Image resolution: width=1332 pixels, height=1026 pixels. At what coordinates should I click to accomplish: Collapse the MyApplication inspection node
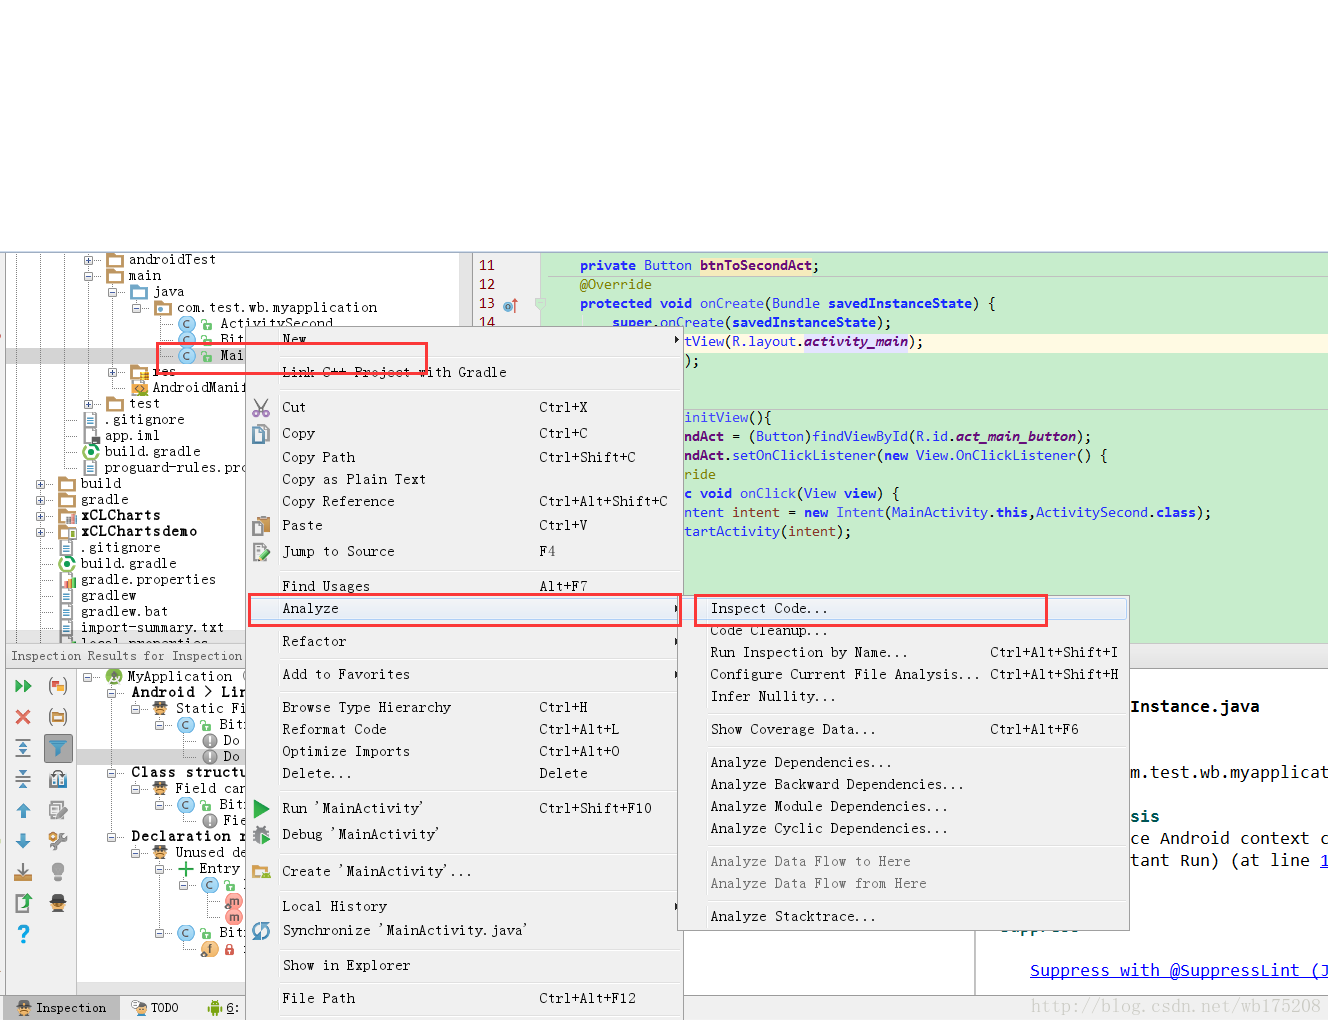pos(89,677)
